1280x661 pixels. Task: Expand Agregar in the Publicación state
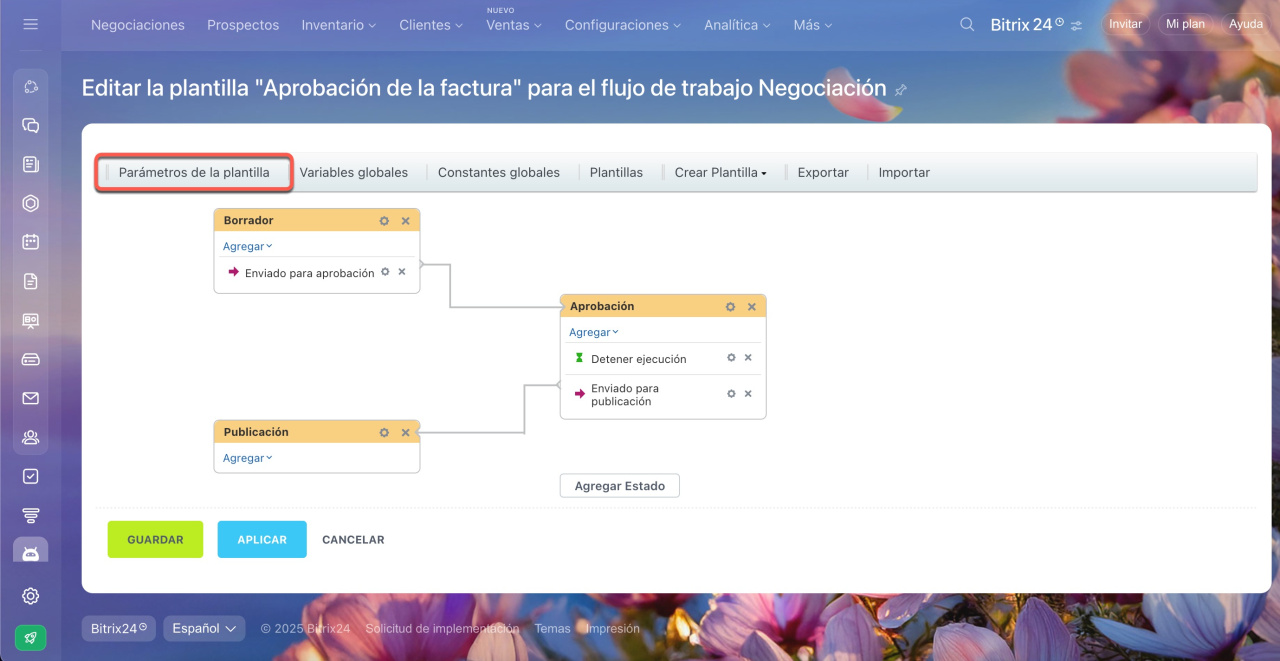point(247,458)
